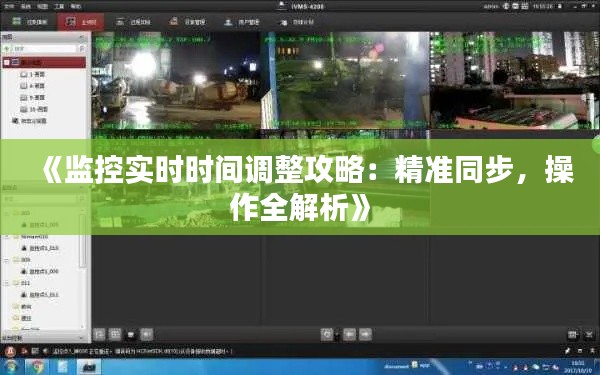Click the view search input field

pyautogui.click(x=43, y=49)
